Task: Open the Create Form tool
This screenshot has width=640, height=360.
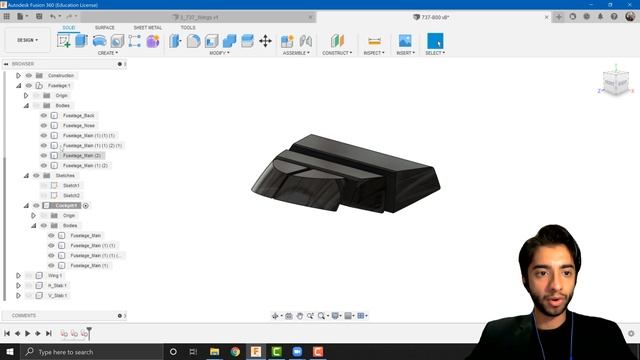Action: [x=153, y=41]
